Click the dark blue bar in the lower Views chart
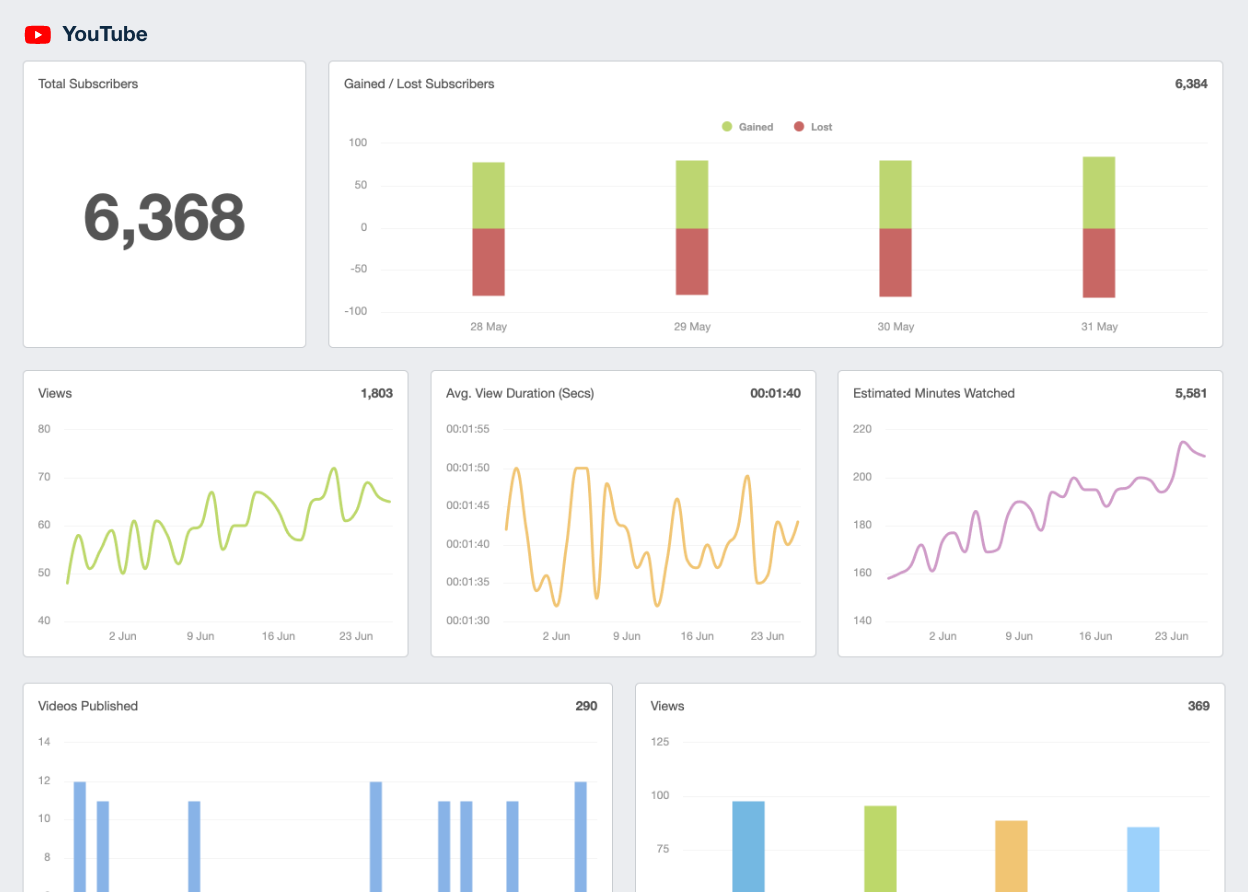The image size is (1248, 892). [x=748, y=846]
